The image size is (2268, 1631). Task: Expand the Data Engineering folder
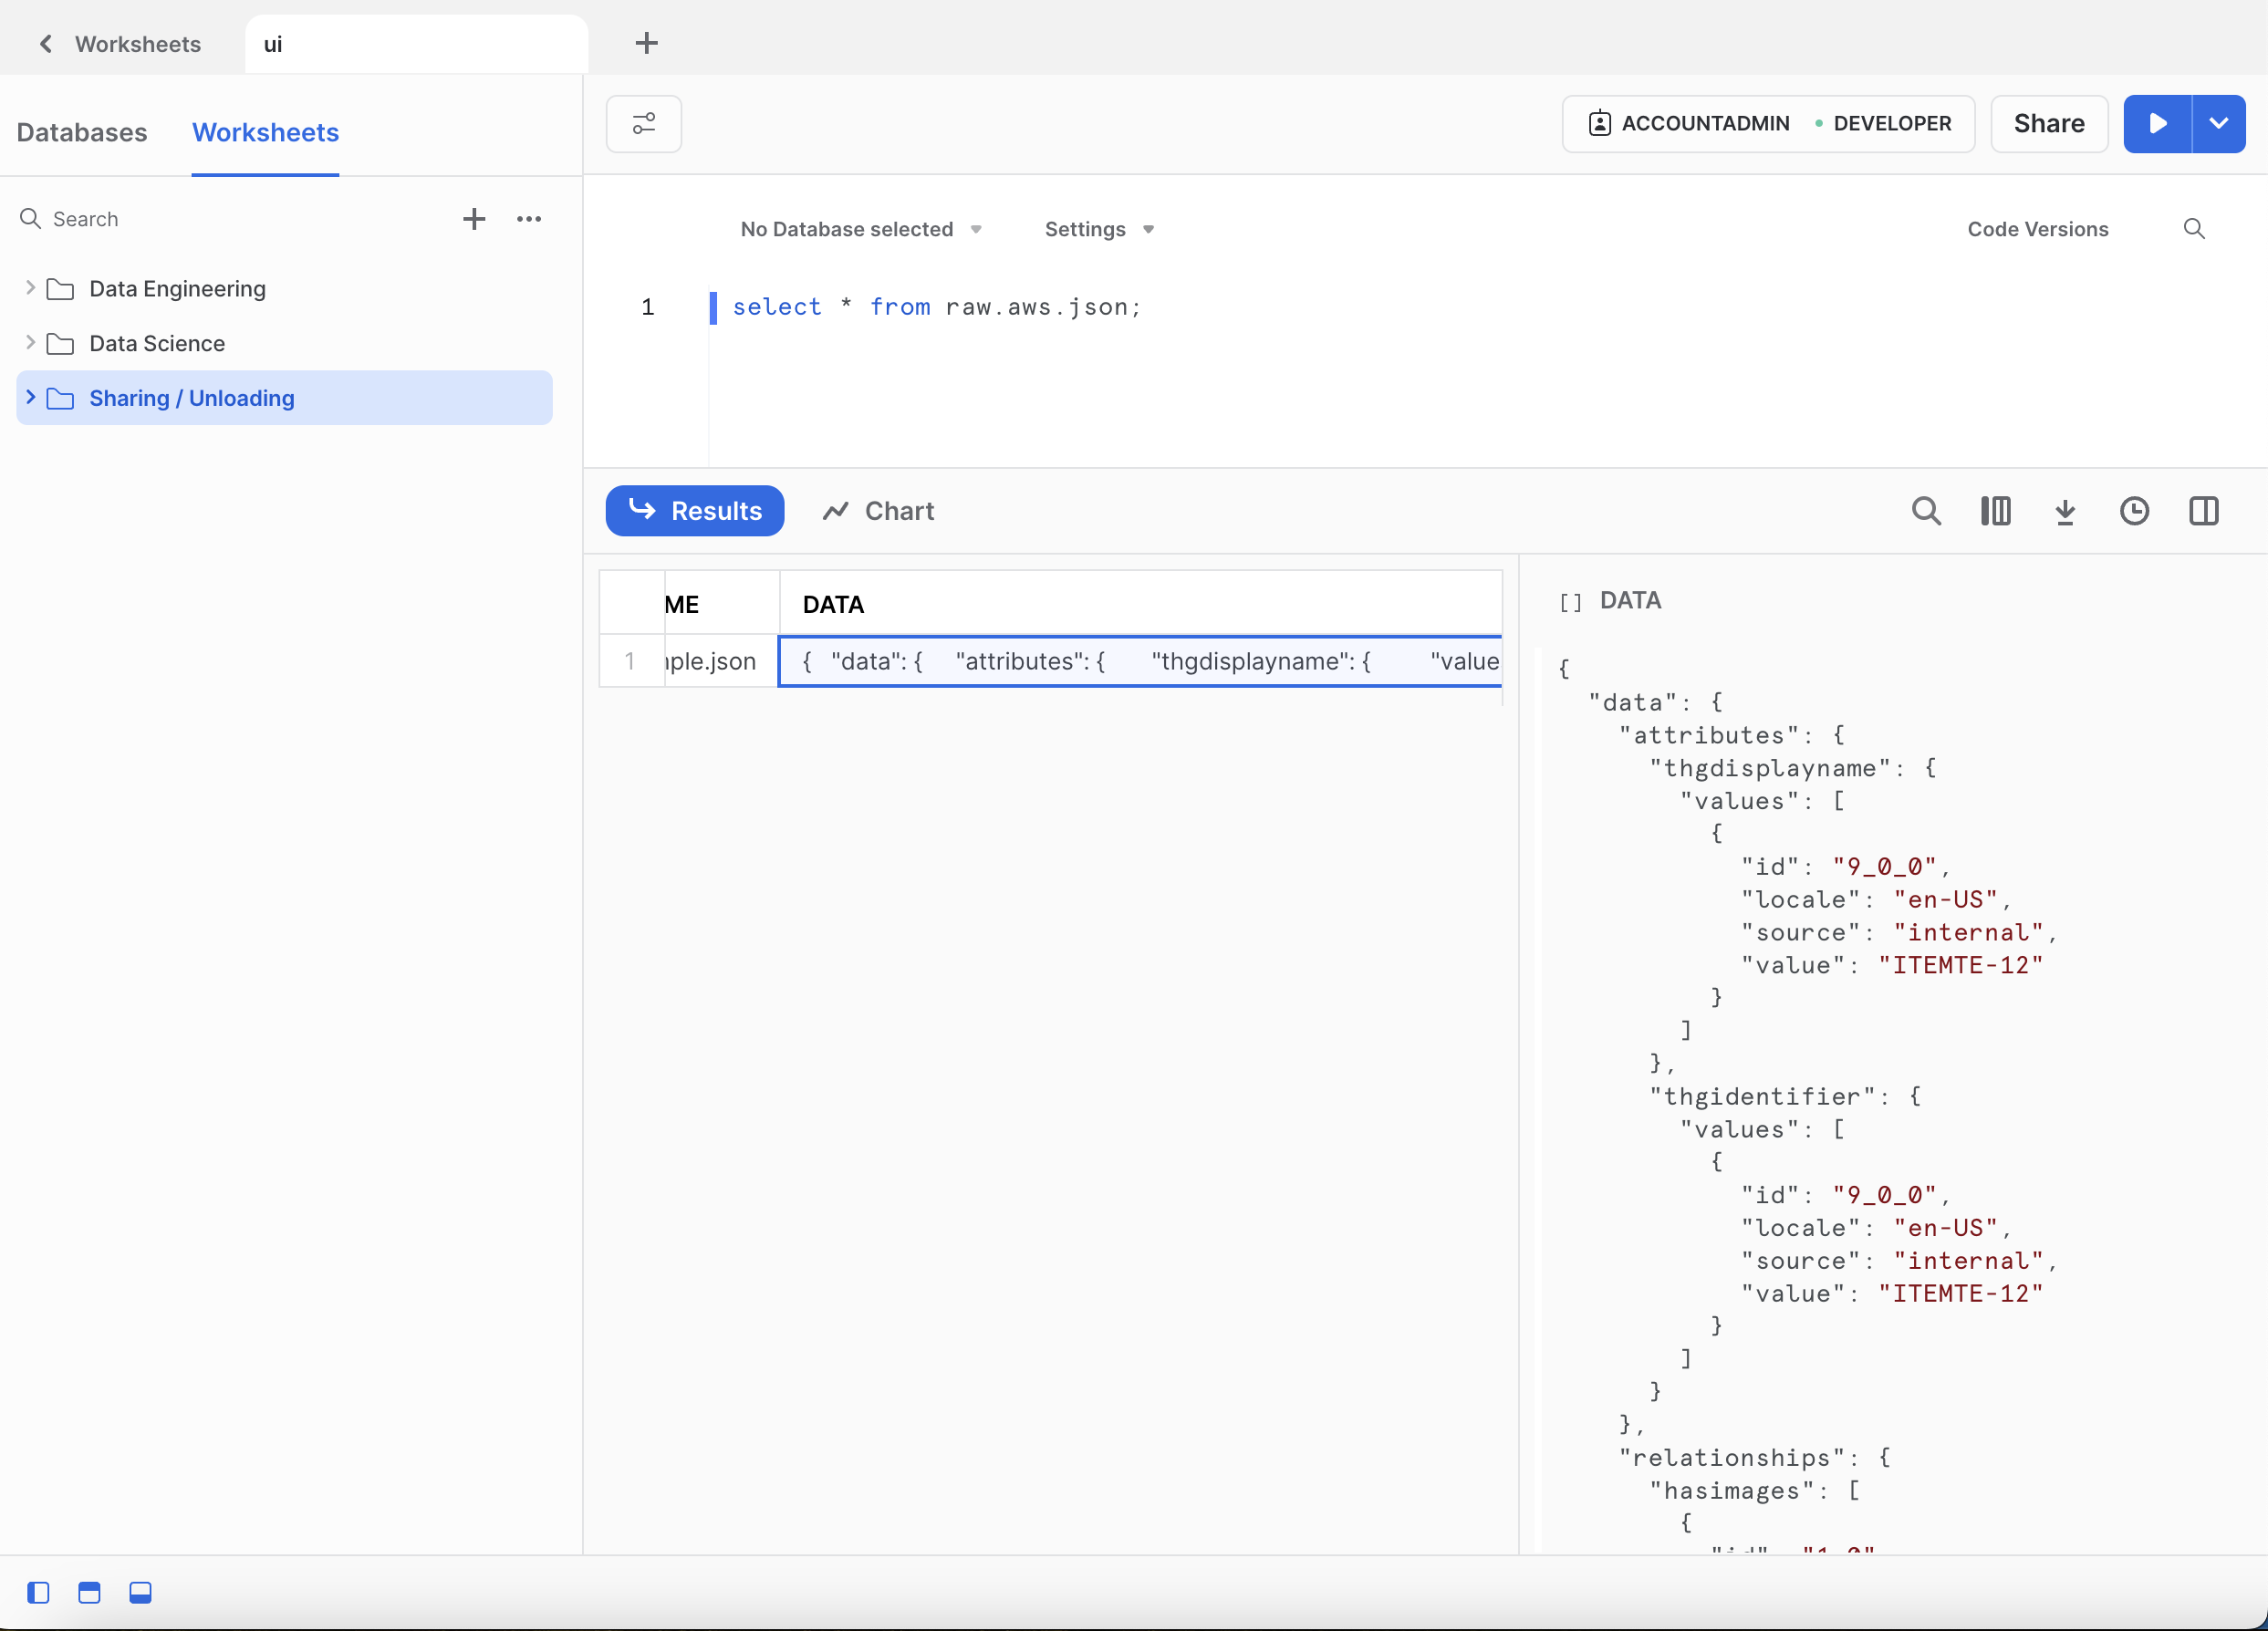(30, 288)
